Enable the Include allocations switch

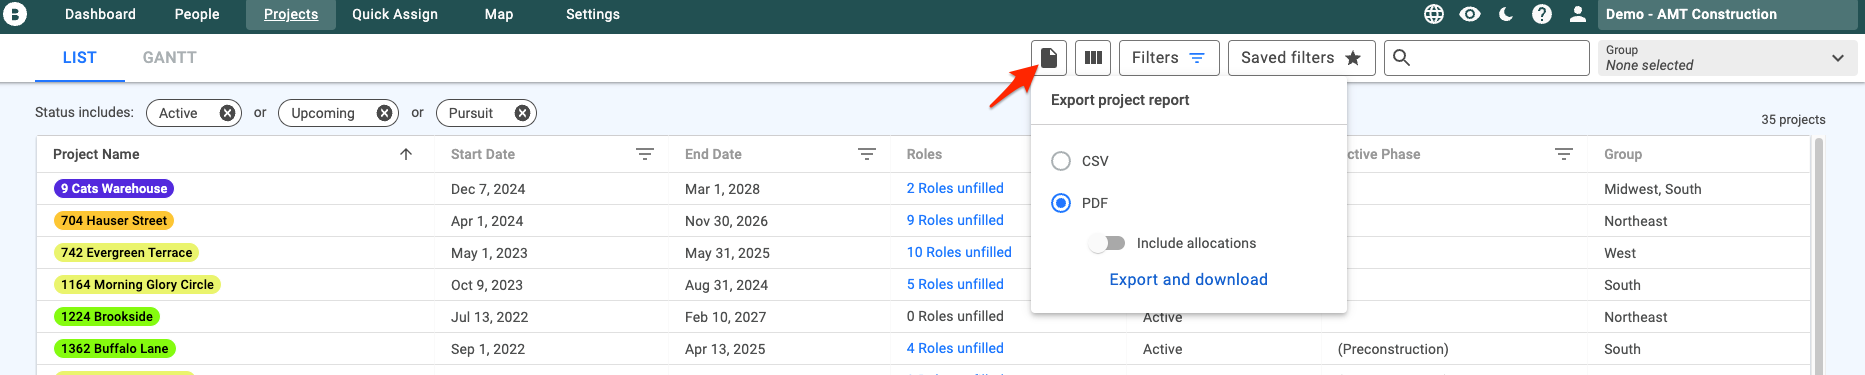click(1108, 243)
